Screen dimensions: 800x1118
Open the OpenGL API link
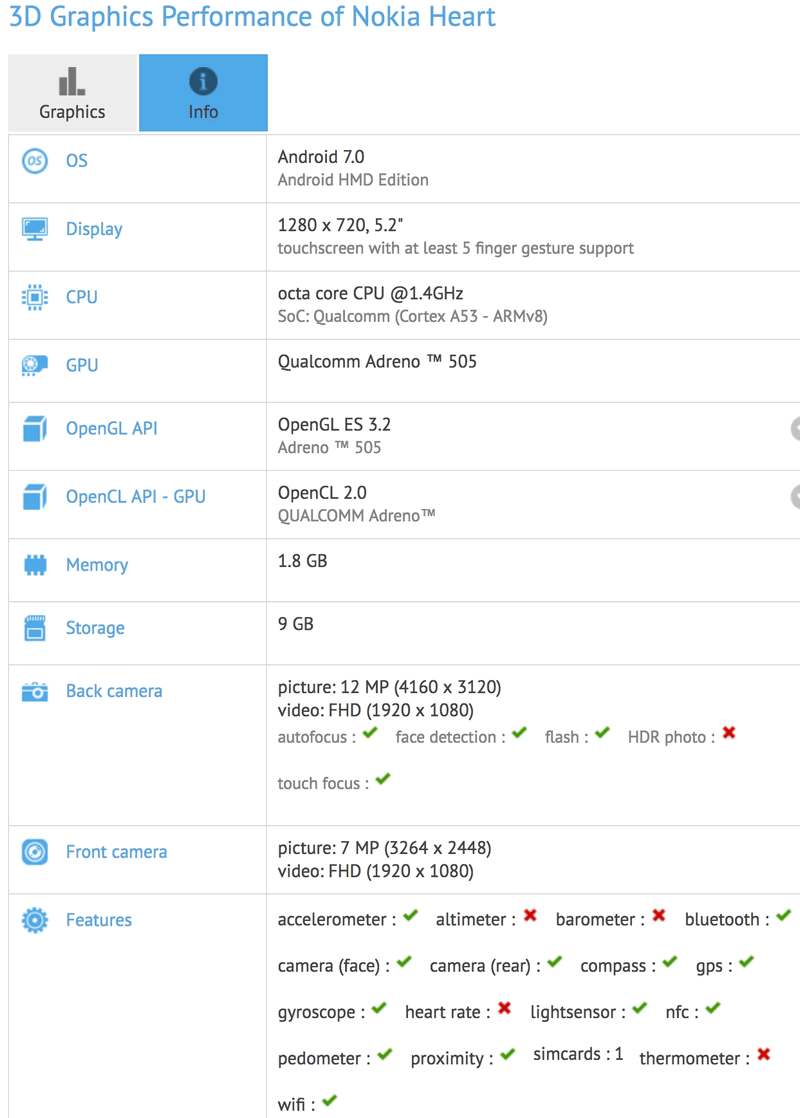112,428
